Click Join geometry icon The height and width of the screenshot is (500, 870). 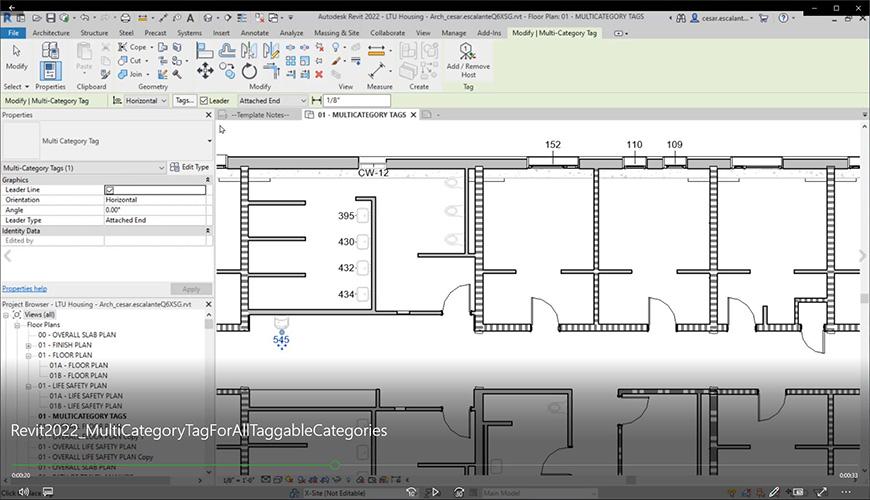[x=123, y=74]
